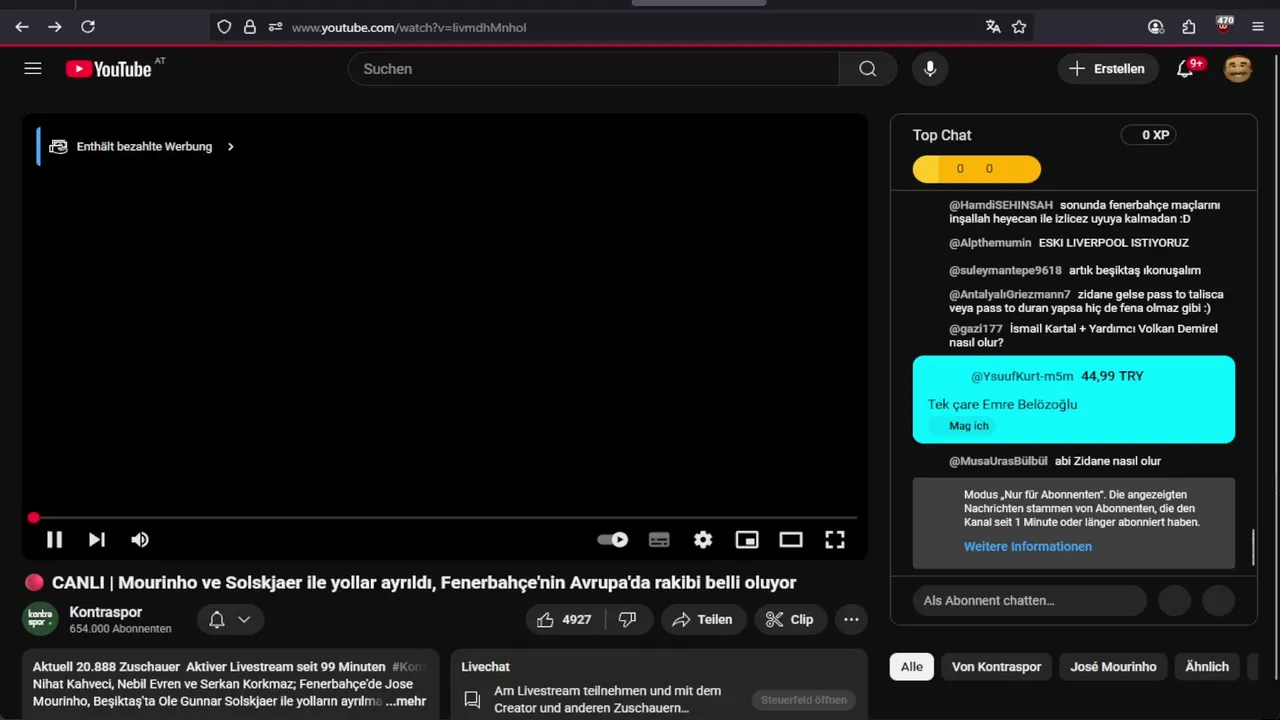Expand the Enthält bezahlte Werbung notice
This screenshot has height=720, width=1280.
[x=143, y=146]
